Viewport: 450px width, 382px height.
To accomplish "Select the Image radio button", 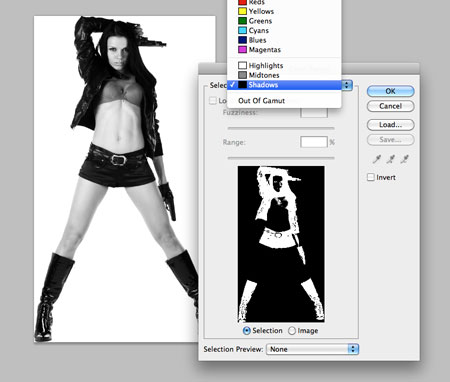I will tap(292, 331).
